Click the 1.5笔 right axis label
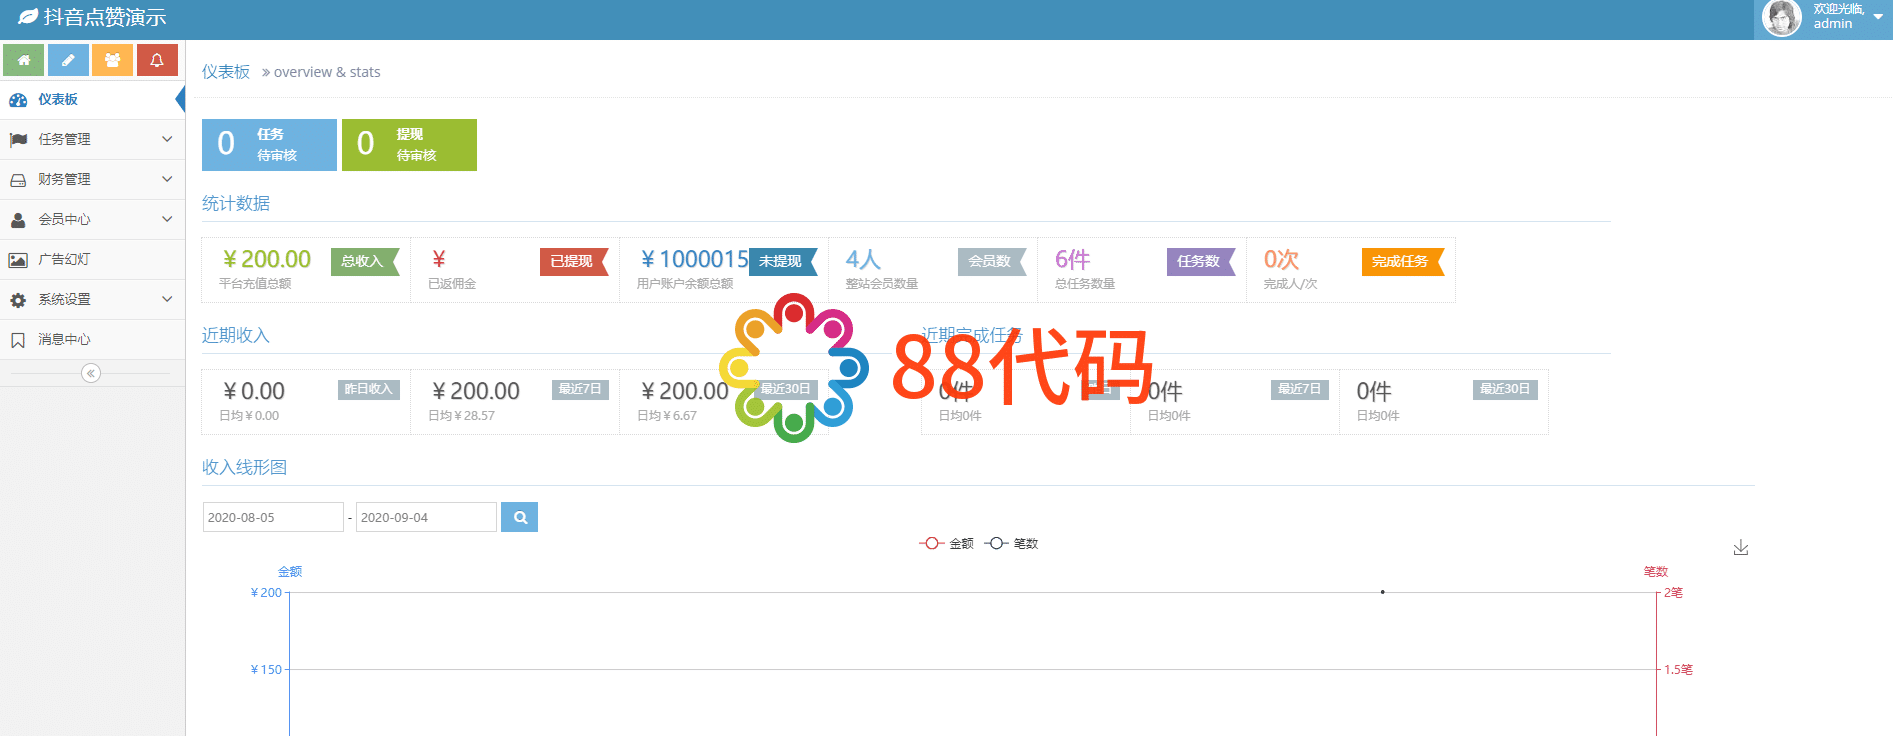 tap(1678, 669)
